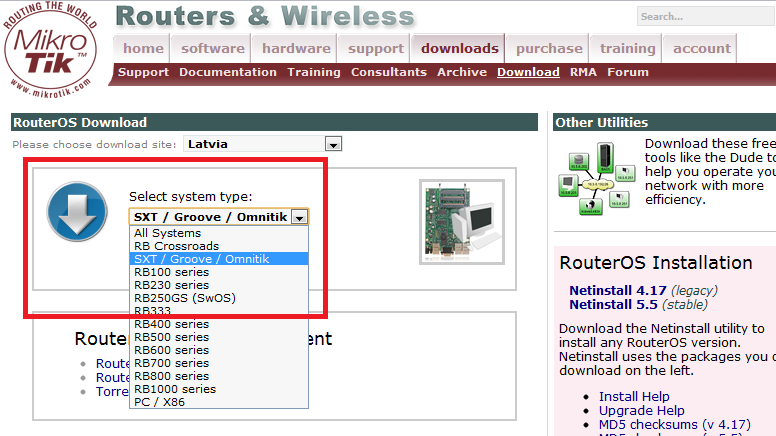
Task: Select RB800 series option
Action: click(x=219, y=376)
